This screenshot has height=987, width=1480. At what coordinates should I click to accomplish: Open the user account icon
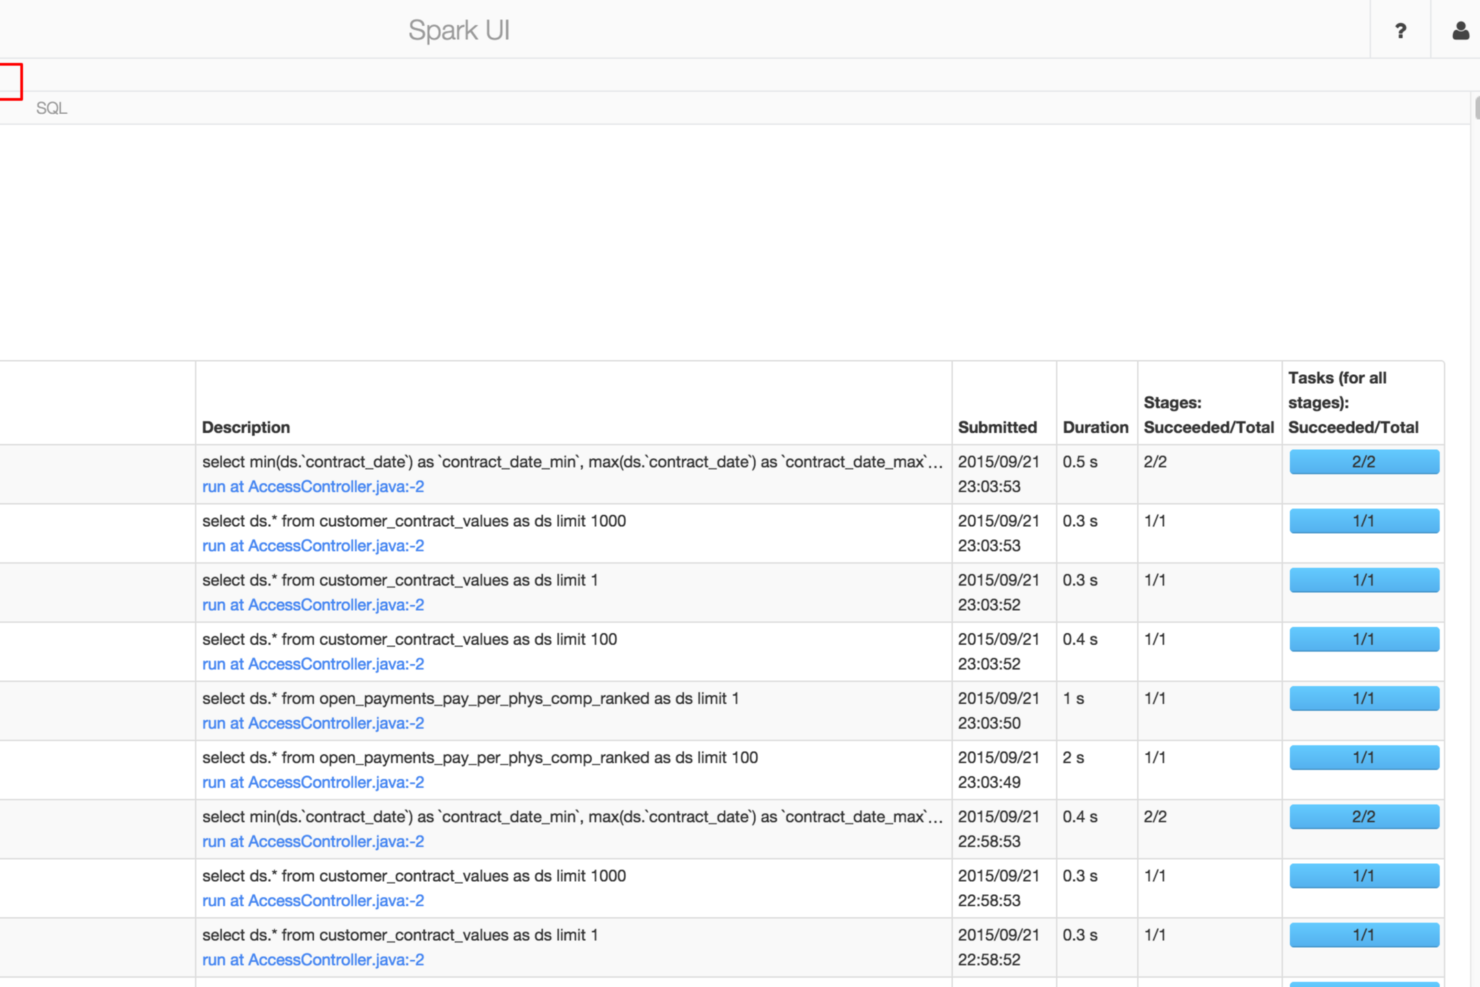(x=1460, y=31)
